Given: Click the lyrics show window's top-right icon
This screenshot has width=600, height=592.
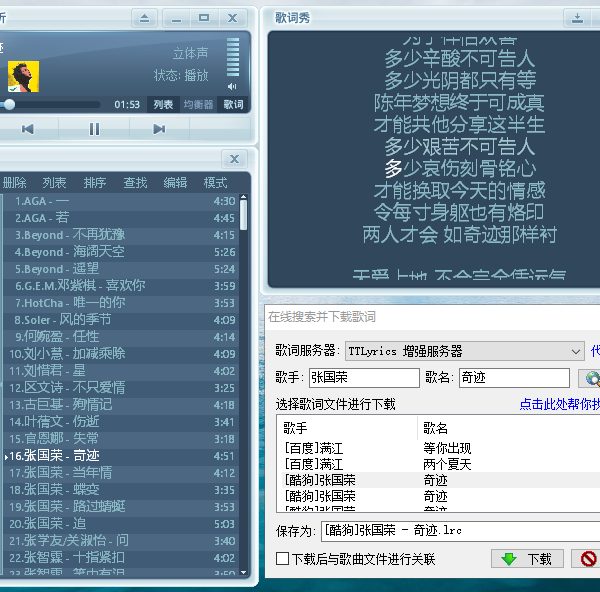Looking at the screenshot, I should click(x=578, y=18).
